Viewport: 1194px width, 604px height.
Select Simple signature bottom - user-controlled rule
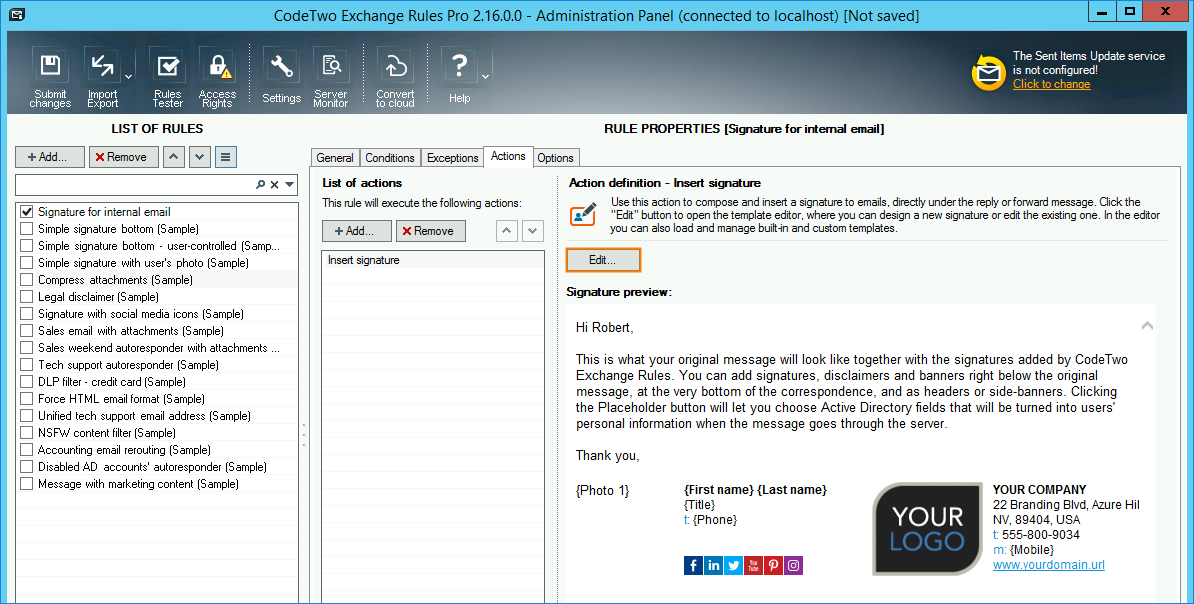point(158,245)
